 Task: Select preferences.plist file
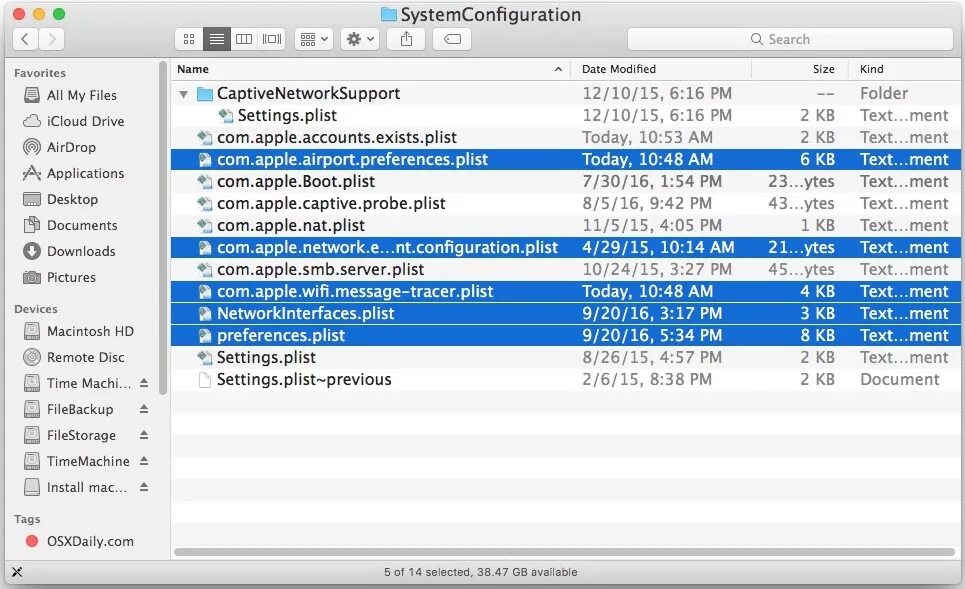click(566, 335)
